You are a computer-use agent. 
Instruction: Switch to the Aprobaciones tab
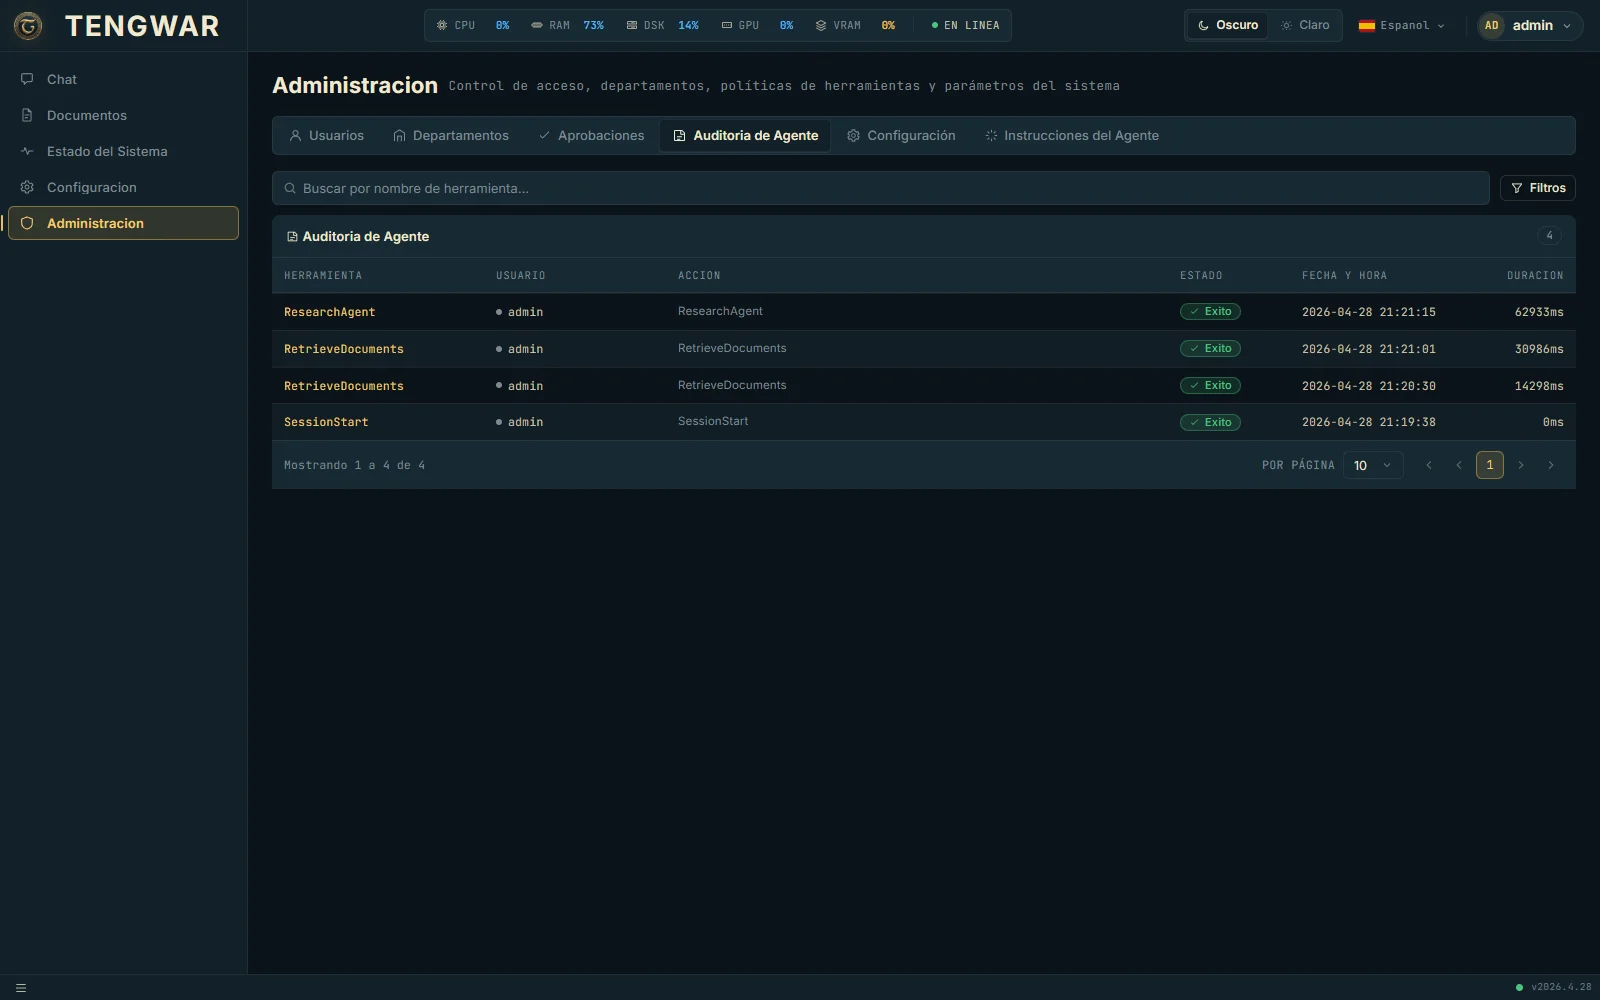591,135
